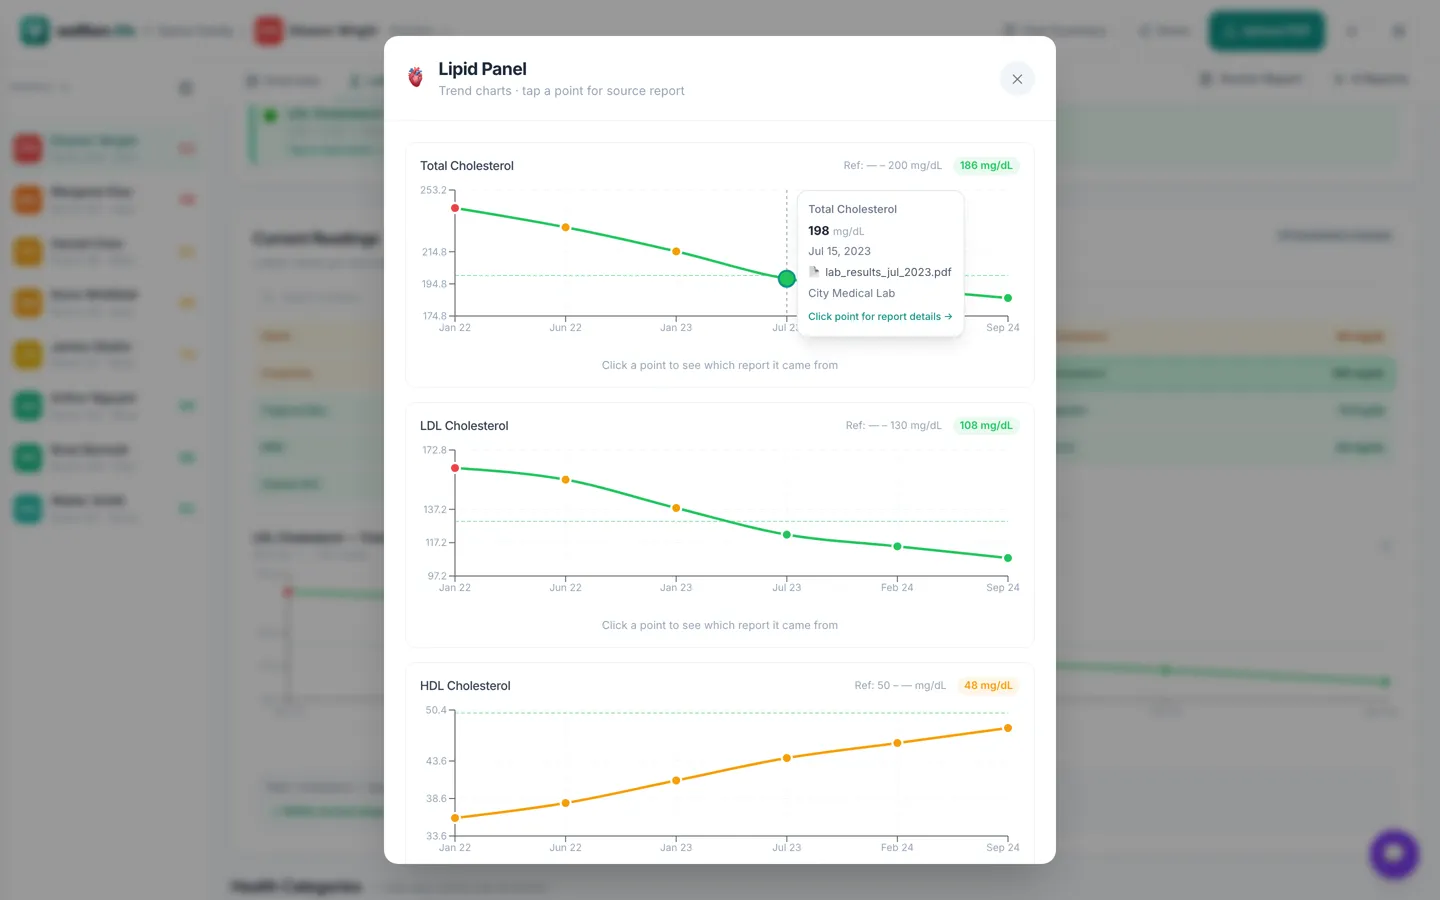
Task: Close the Lipid Panel dialog
Action: (1017, 79)
